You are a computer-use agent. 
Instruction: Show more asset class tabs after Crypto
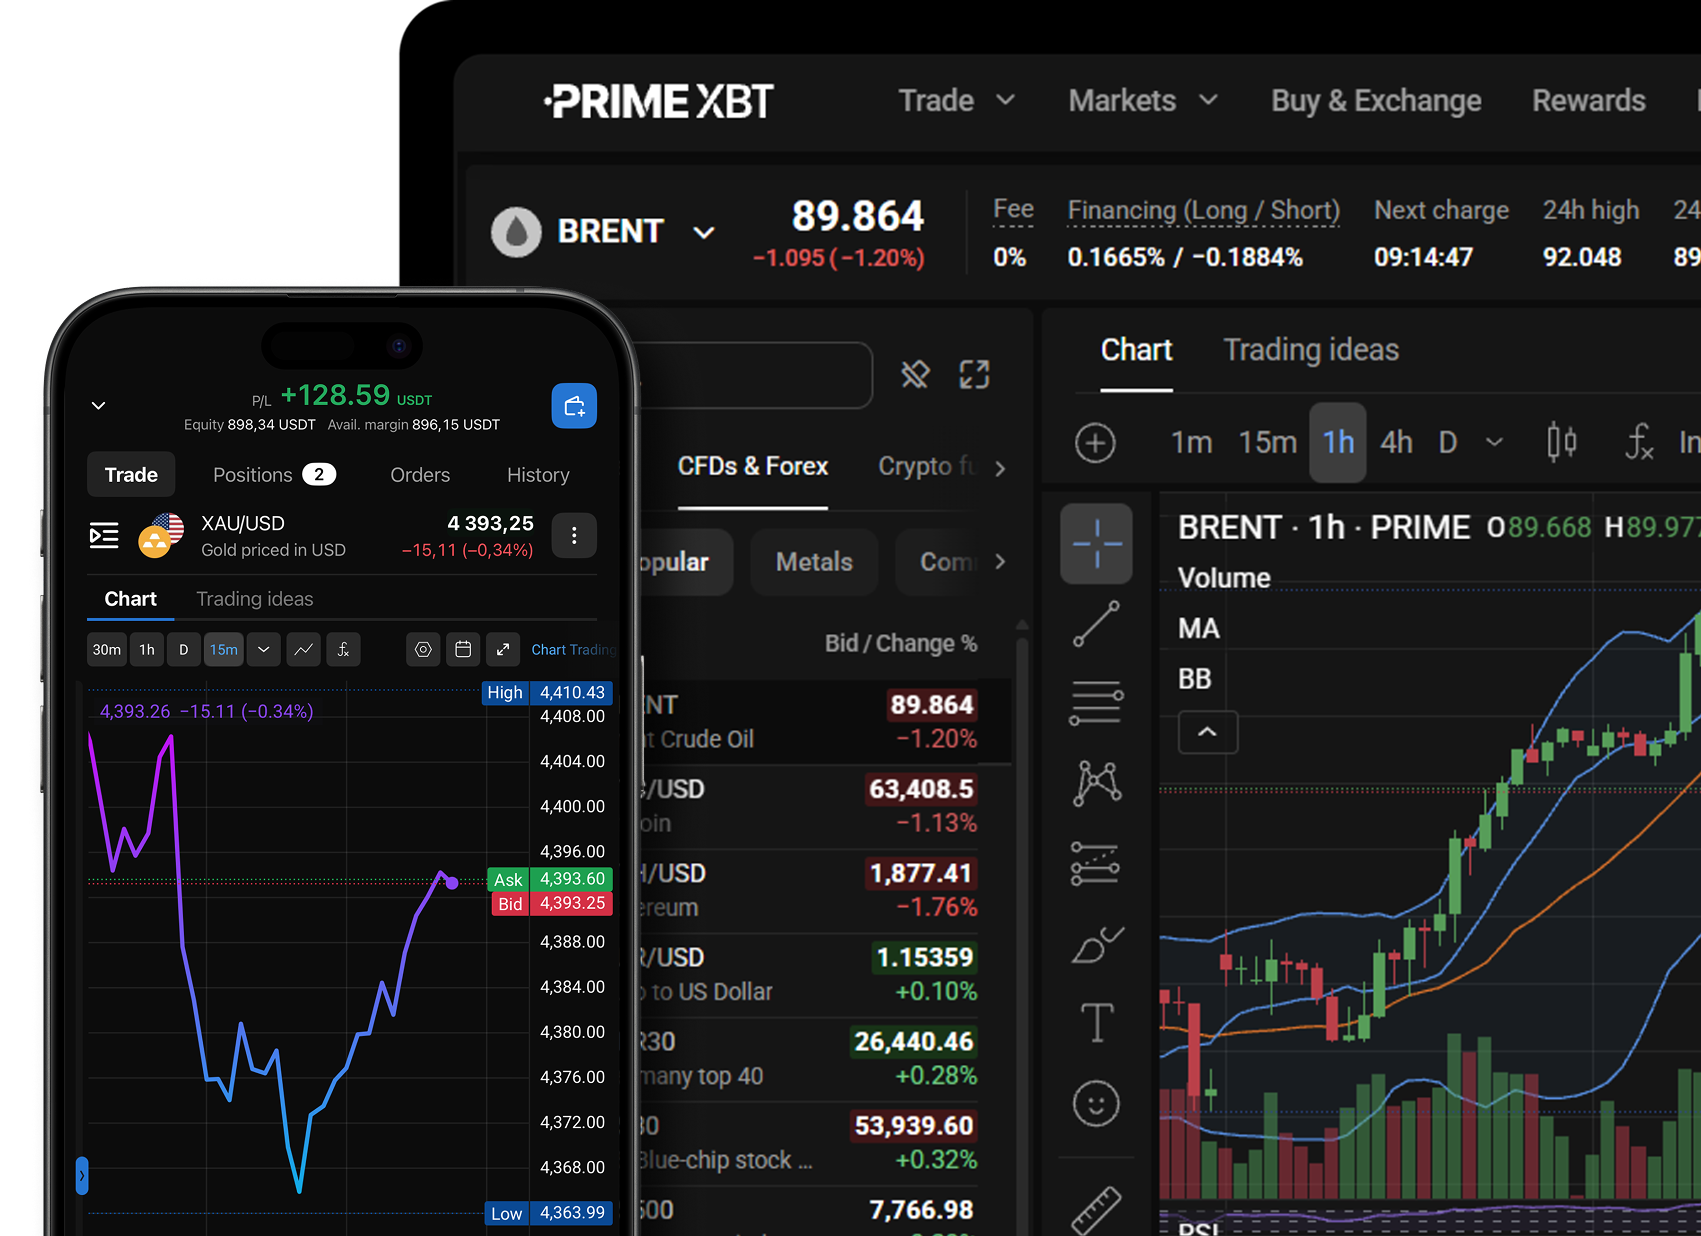1000,468
